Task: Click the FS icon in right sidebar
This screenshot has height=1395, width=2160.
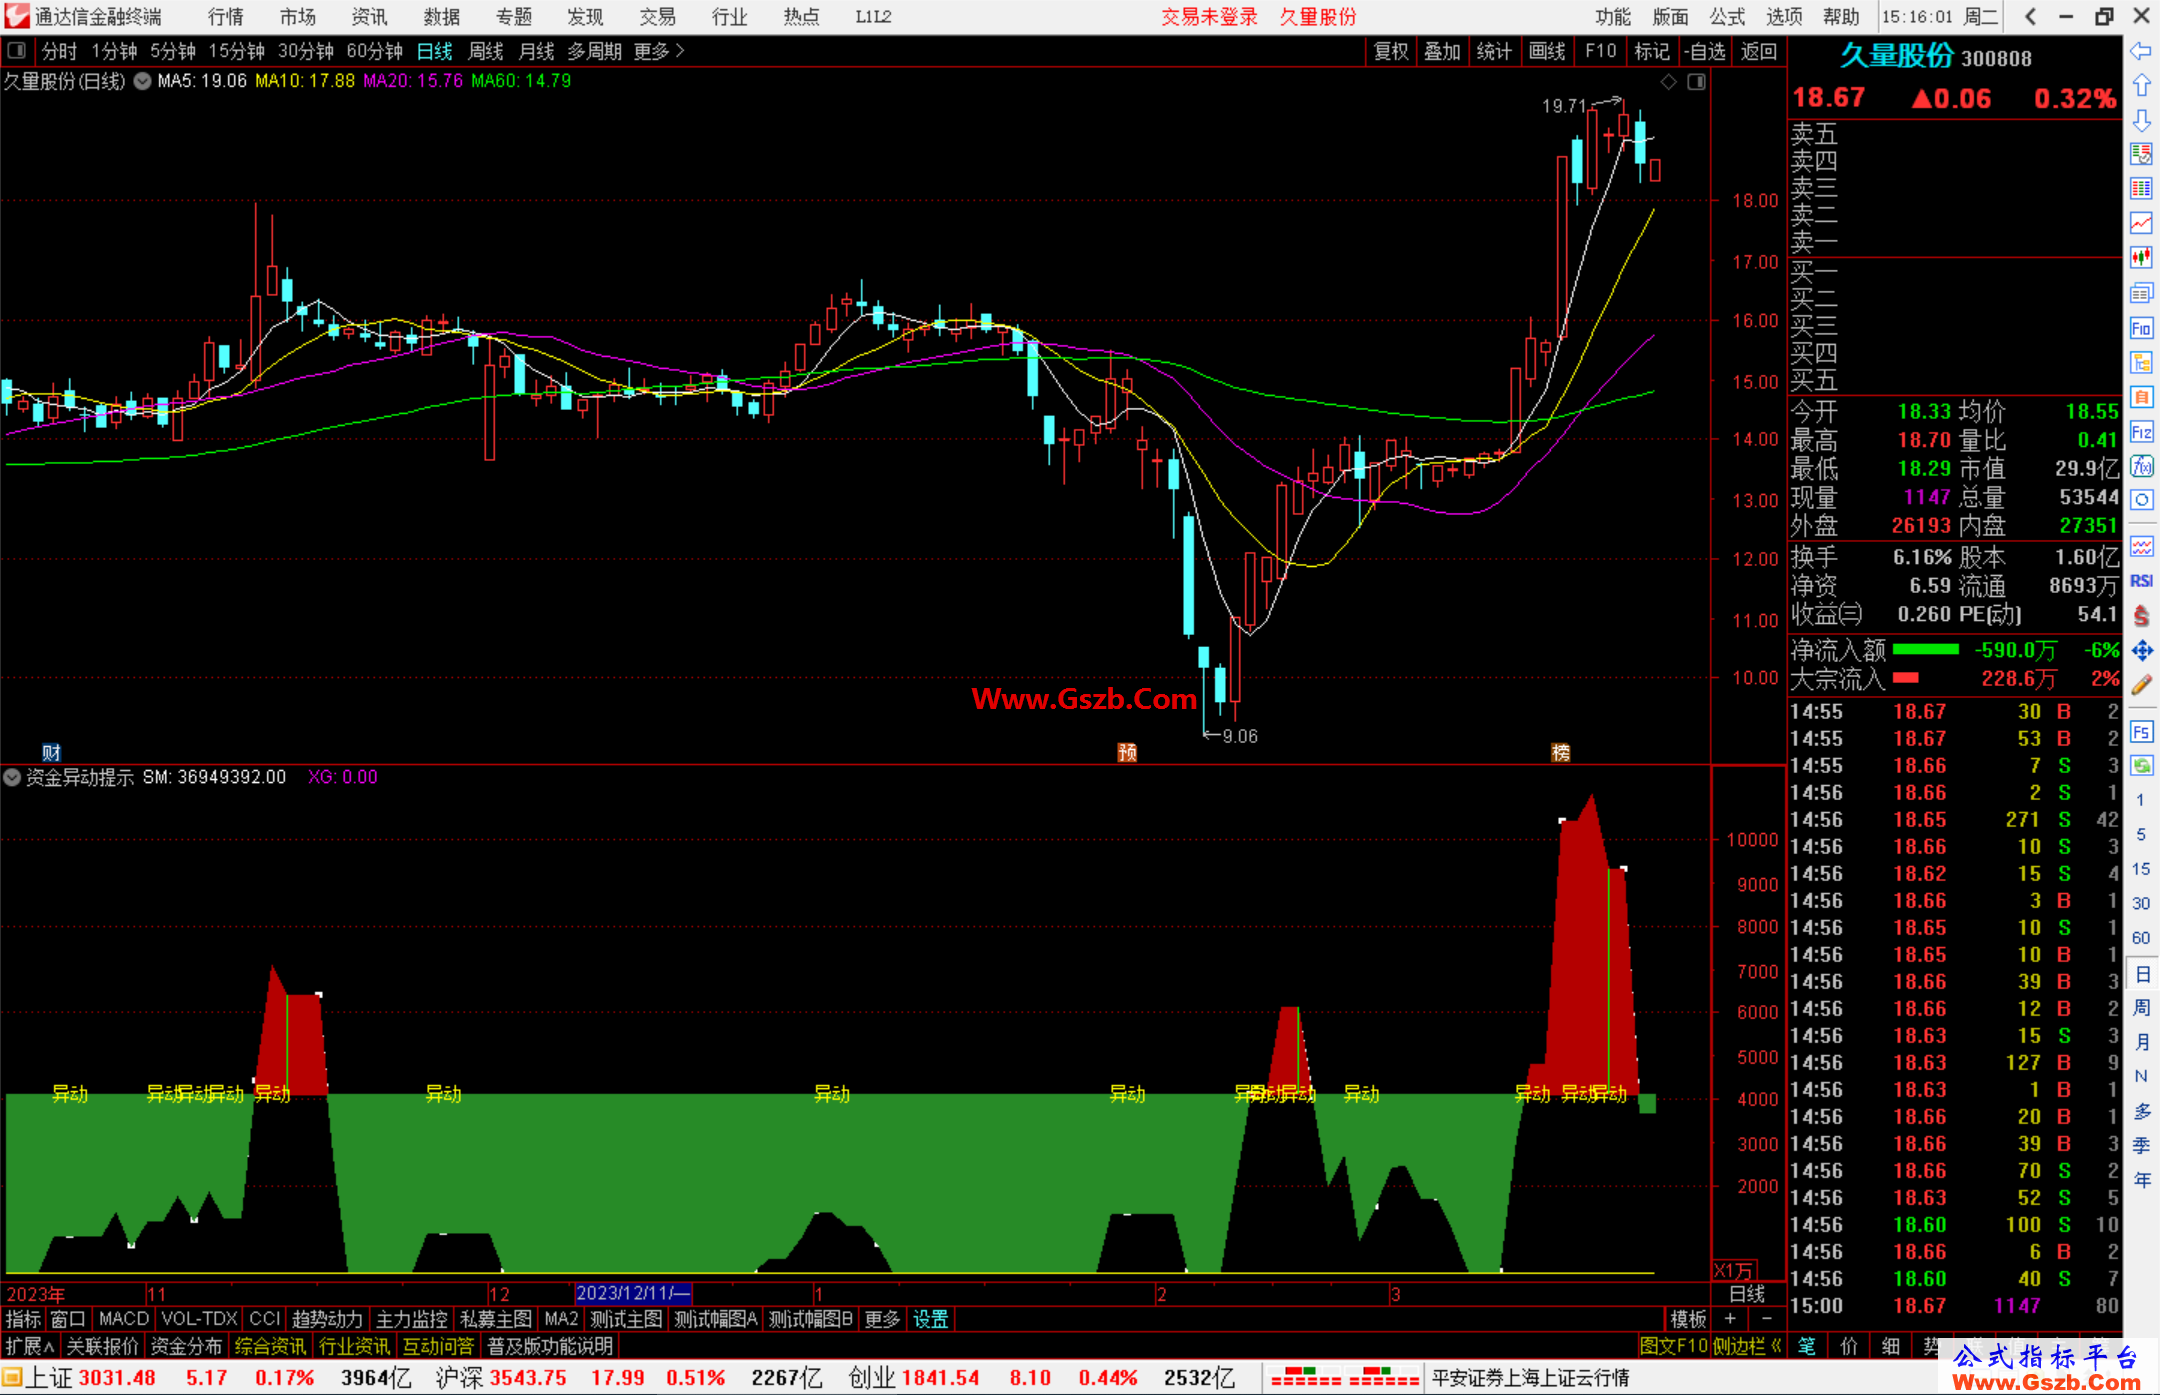Action: (x=2141, y=732)
